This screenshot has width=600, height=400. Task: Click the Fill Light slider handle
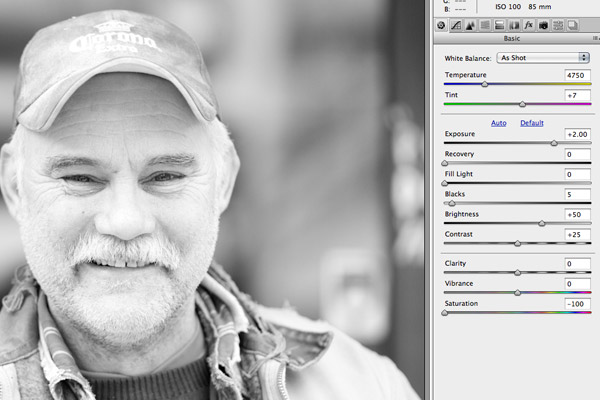tap(445, 183)
